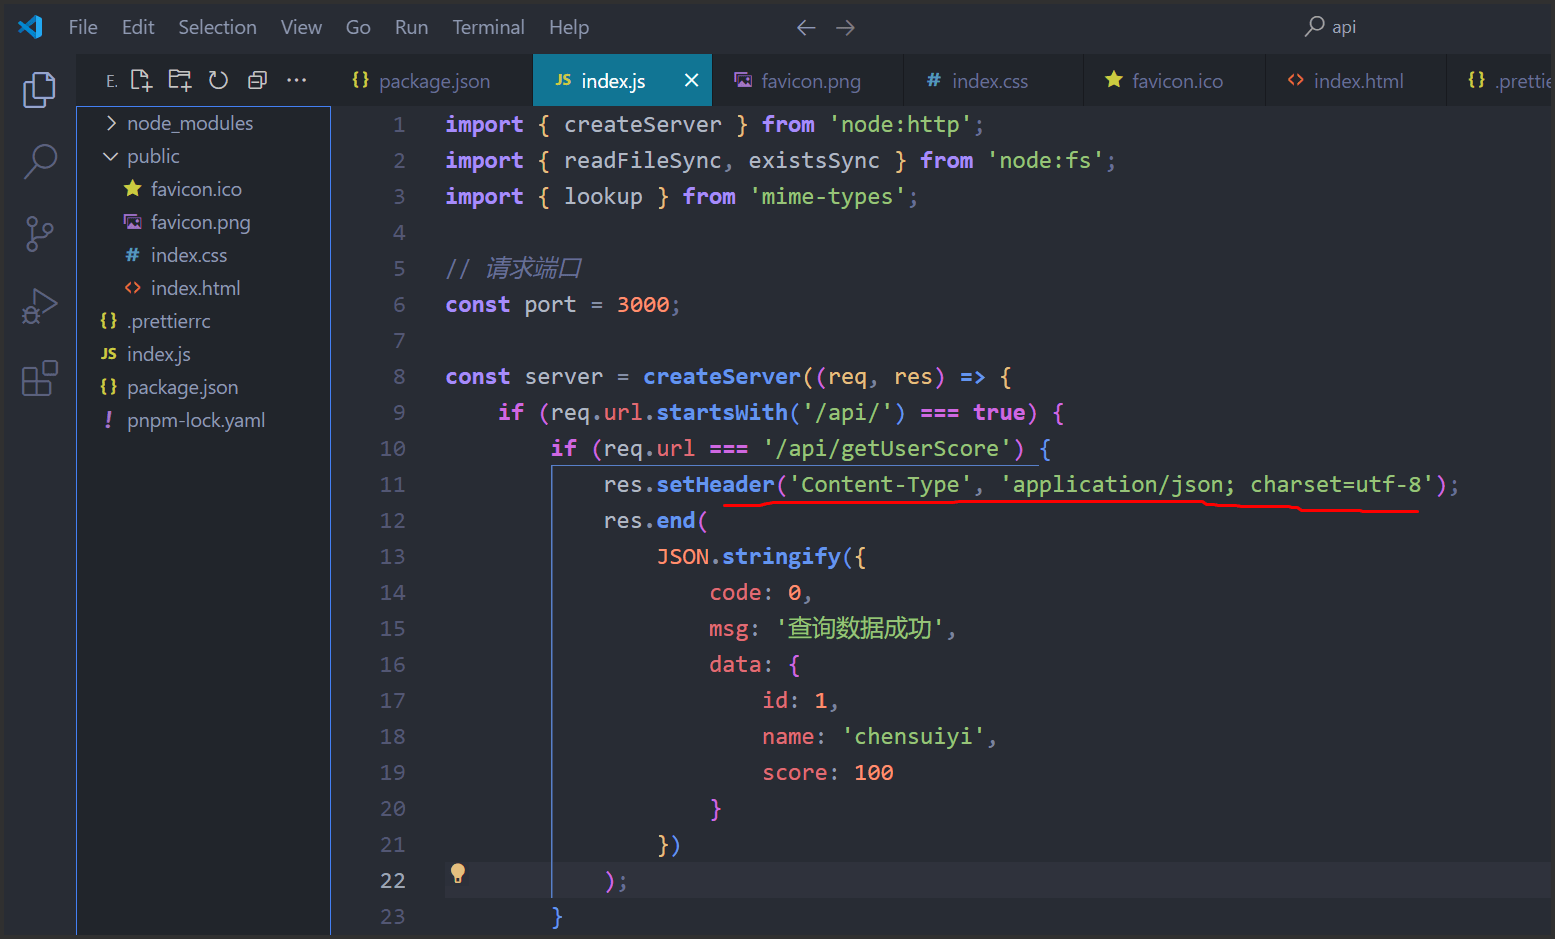Go back with the left arrow
Viewport: 1555px width, 939px height.
(x=806, y=28)
